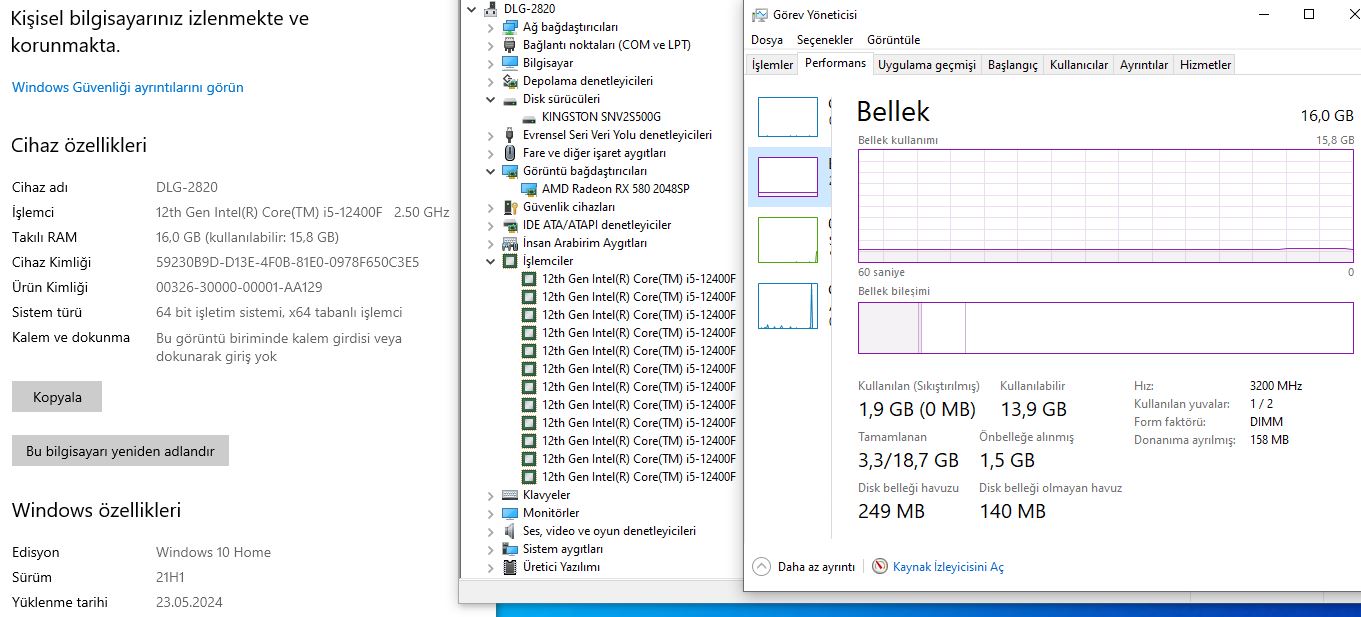Click the İşlemciler processor category icon
Image resolution: width=1361 pixels, height=617 pixels.
click(510, 261)
